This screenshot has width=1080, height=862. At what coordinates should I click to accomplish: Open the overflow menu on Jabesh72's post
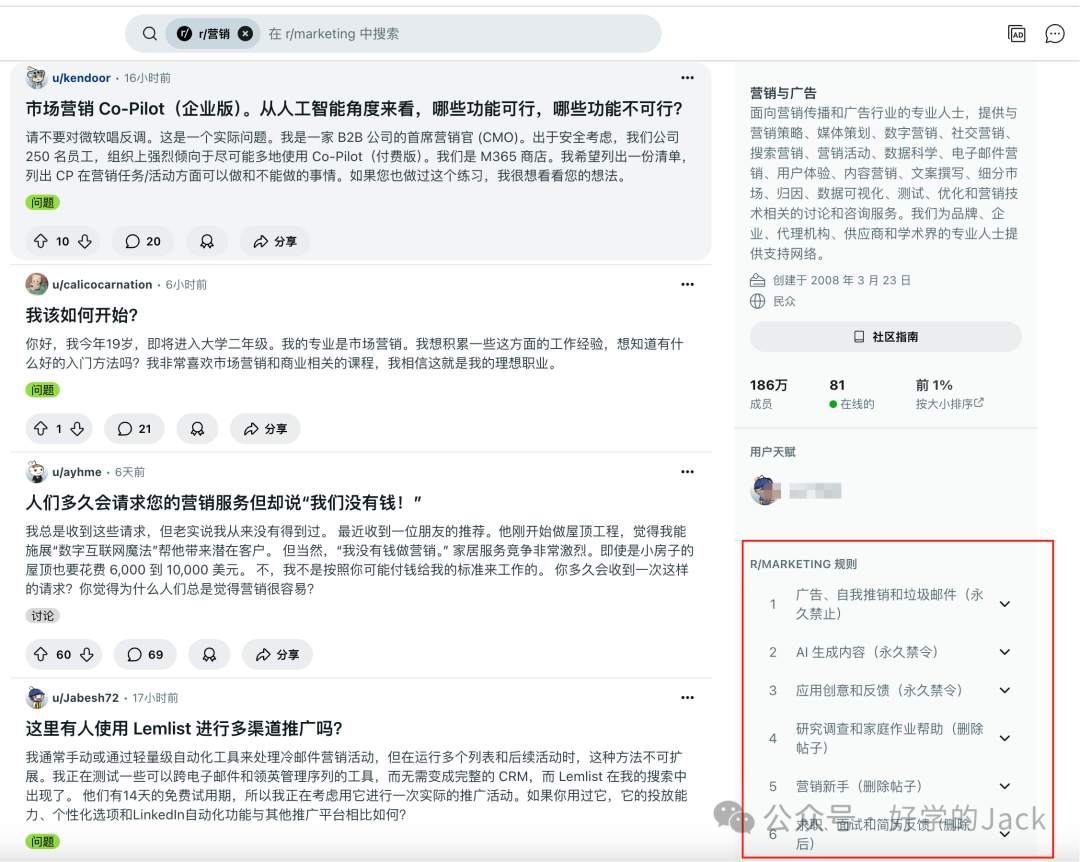pyautogui.click(x=687, y=697)
